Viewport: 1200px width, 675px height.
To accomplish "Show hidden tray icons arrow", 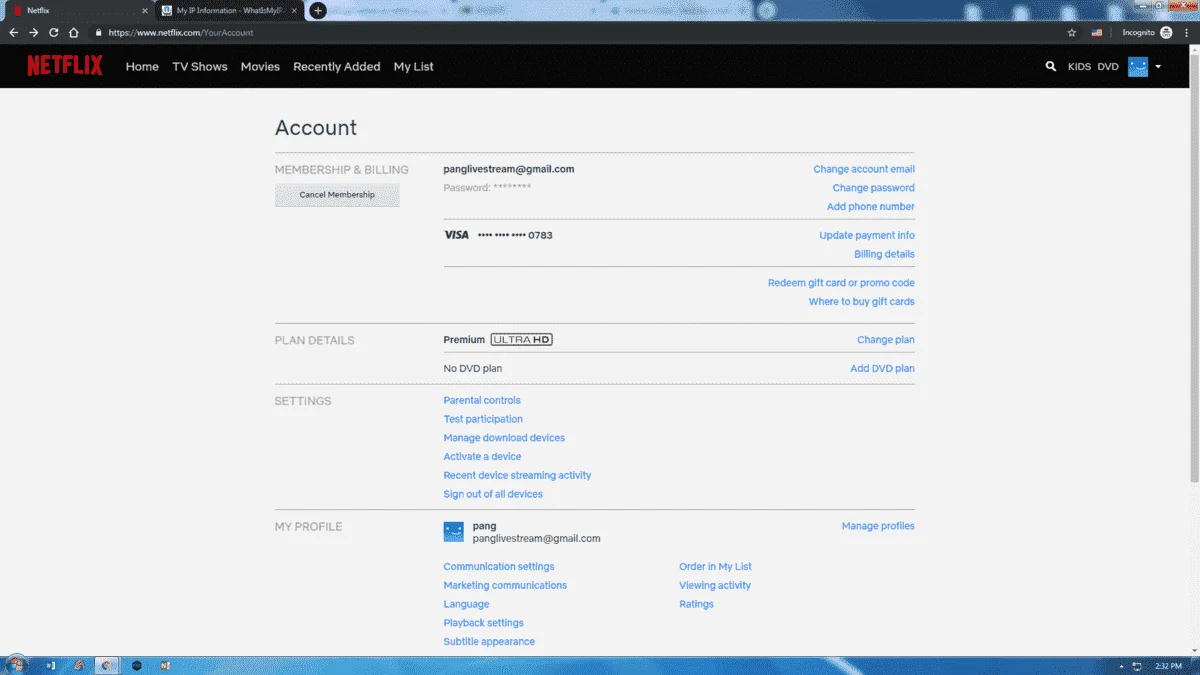I will click(x=1122, y=665).
